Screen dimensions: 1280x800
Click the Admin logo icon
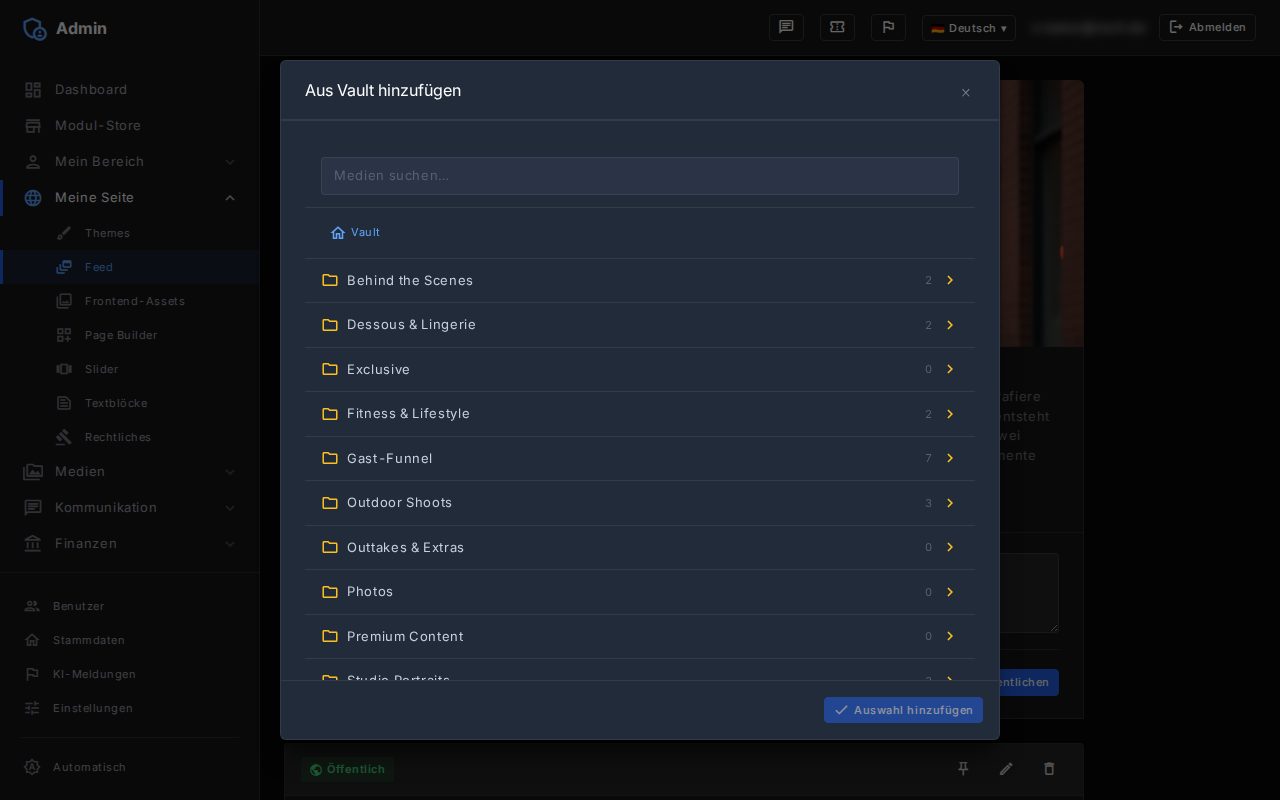coord(34,28)
